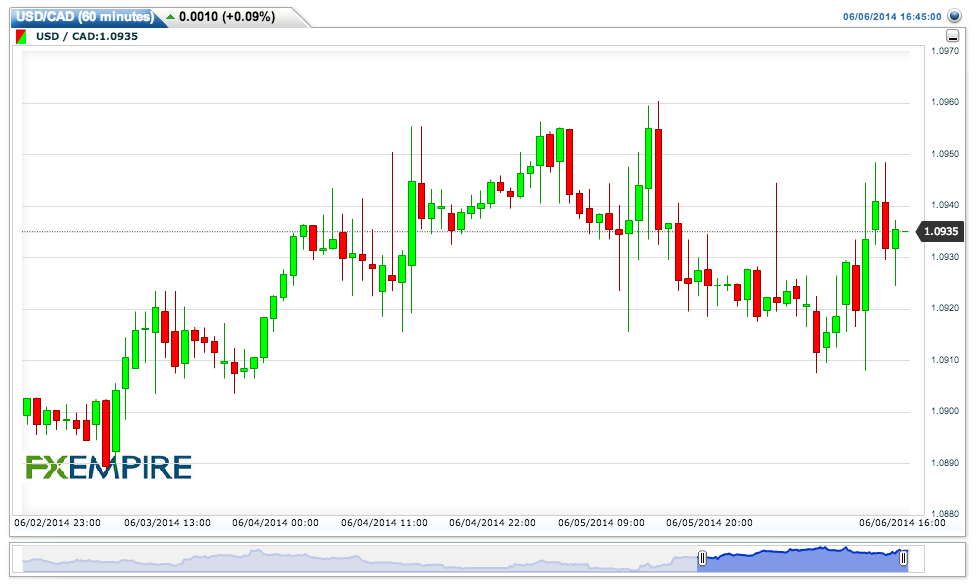976x585 pixels.
Task: Click the 06/06/2014 16:00 axis label
Action: [x=902, y=523]
